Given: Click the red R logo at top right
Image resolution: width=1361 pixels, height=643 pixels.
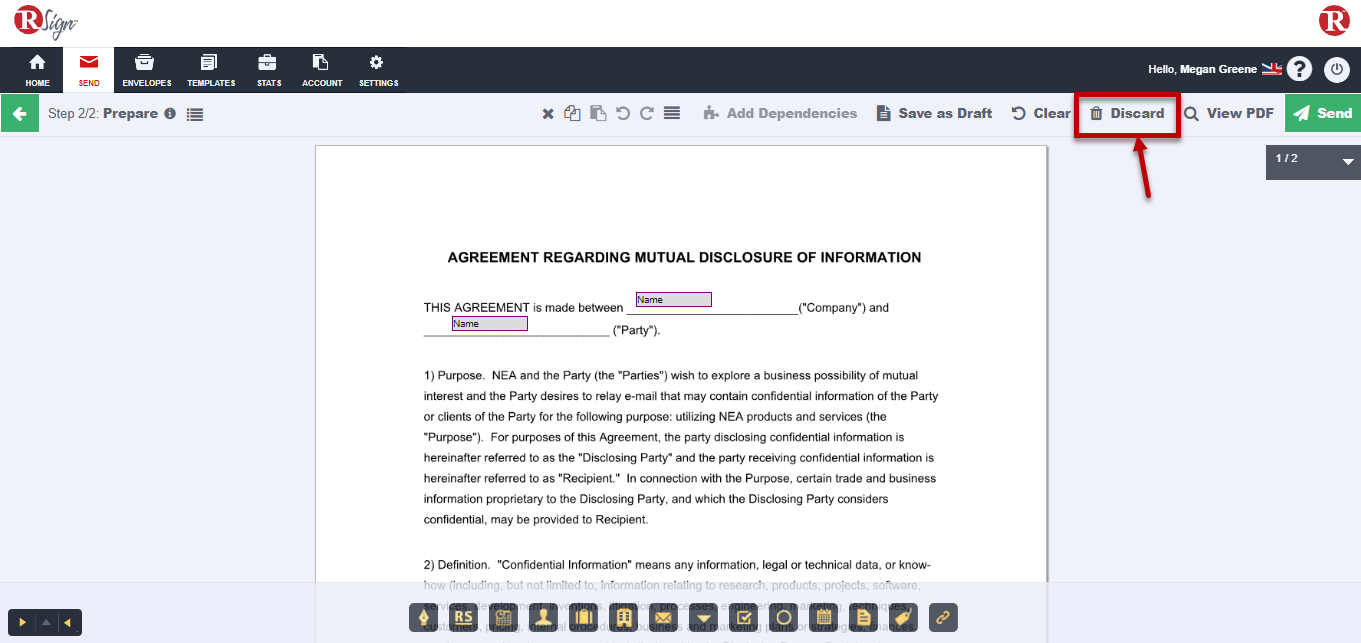Looking at the screenshot, I should 1334,21.
